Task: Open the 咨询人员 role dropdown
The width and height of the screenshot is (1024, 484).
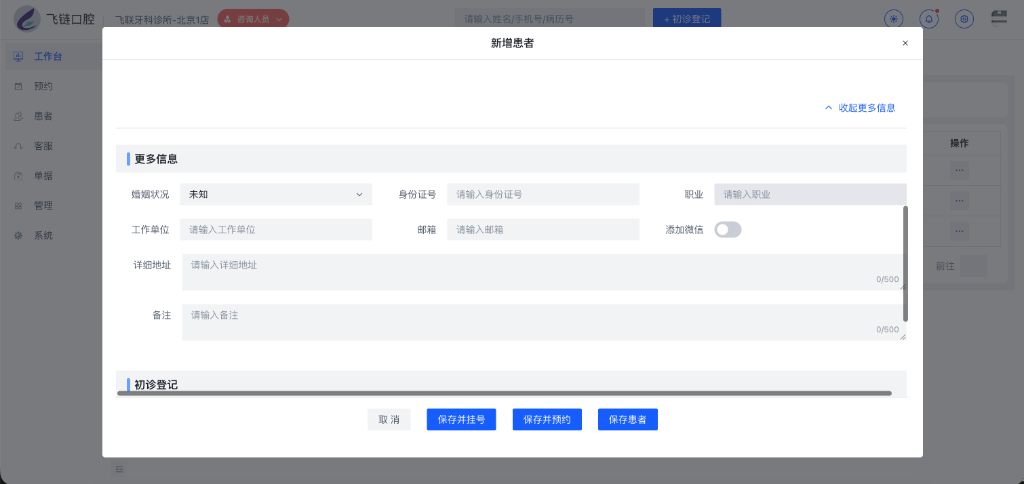Action: click(x=253, y=19)
